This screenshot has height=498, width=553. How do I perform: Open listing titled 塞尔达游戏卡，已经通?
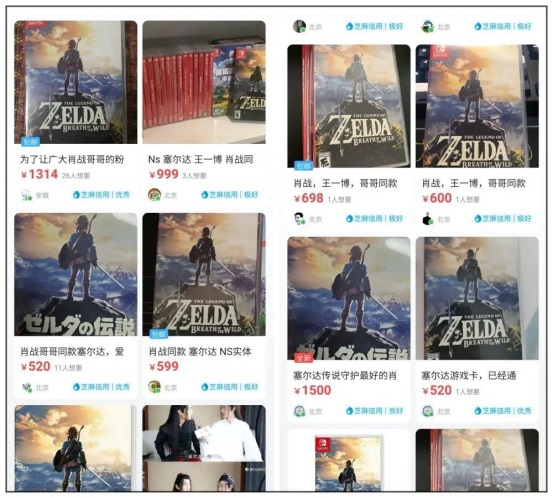coord(469,376)
